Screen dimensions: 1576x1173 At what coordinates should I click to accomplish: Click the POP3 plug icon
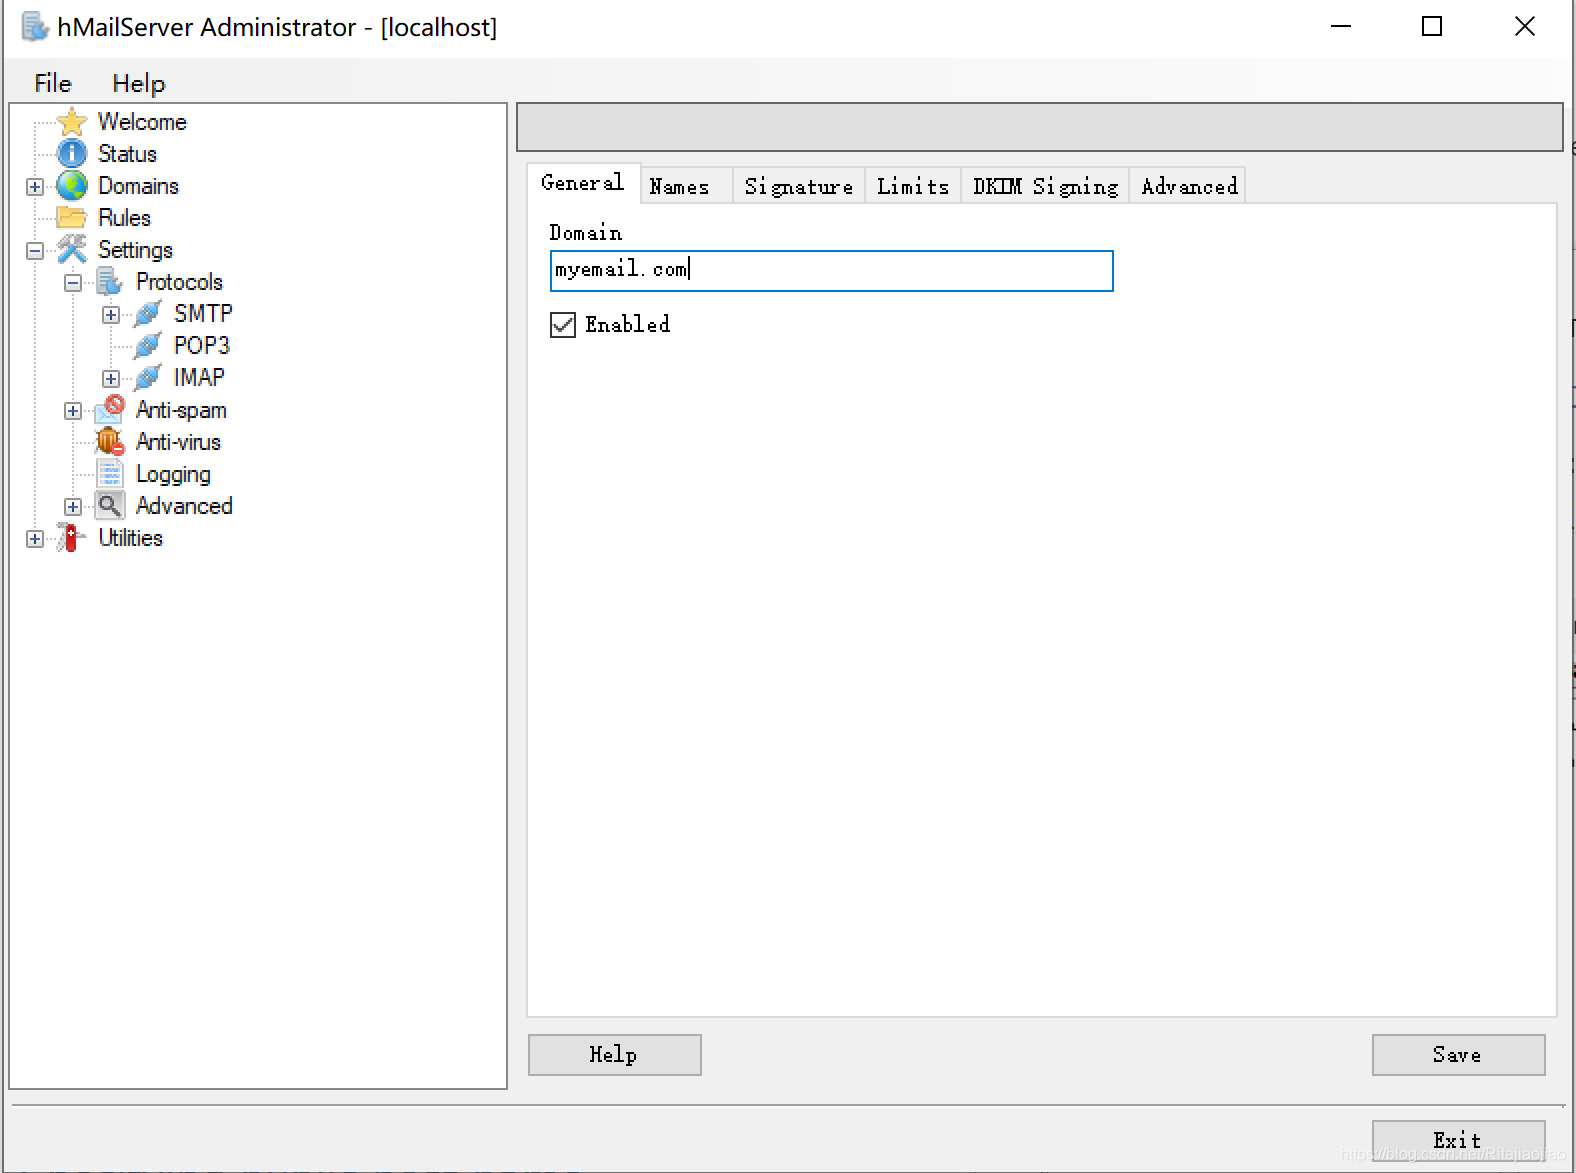[x=148, y=346]
